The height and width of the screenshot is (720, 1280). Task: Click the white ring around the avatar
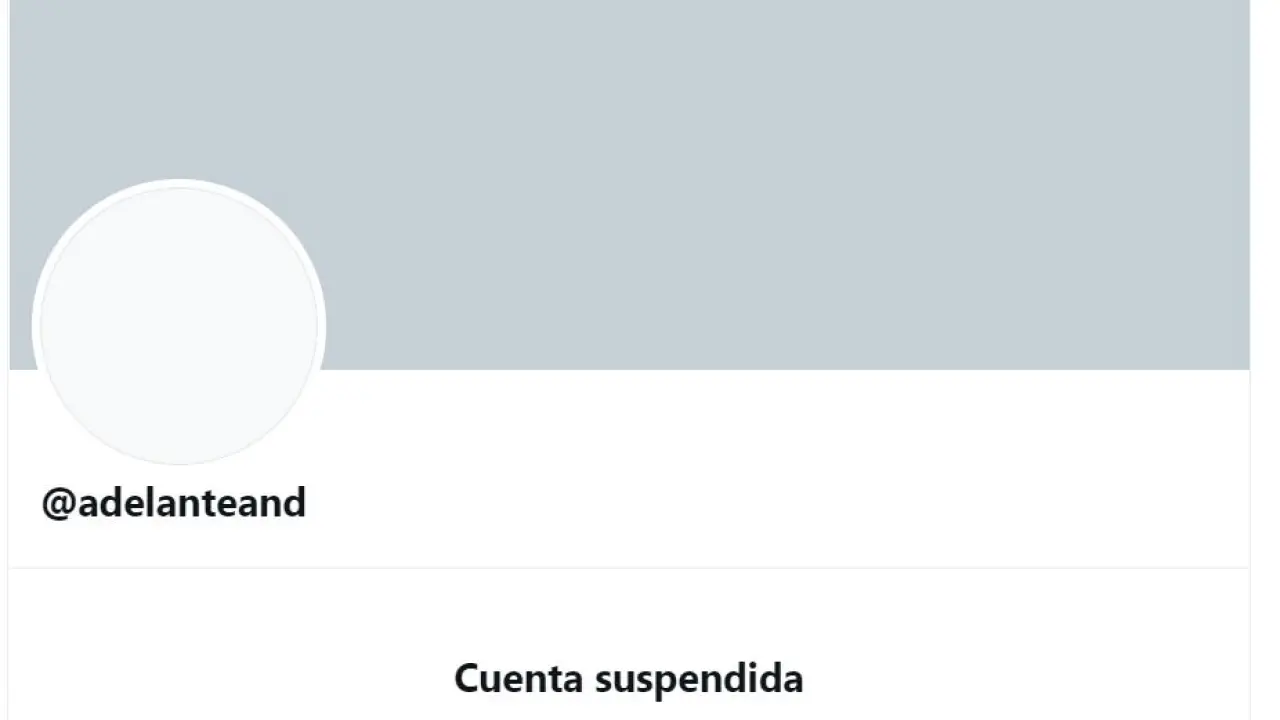pyautogui.click(x=179, y=183)
